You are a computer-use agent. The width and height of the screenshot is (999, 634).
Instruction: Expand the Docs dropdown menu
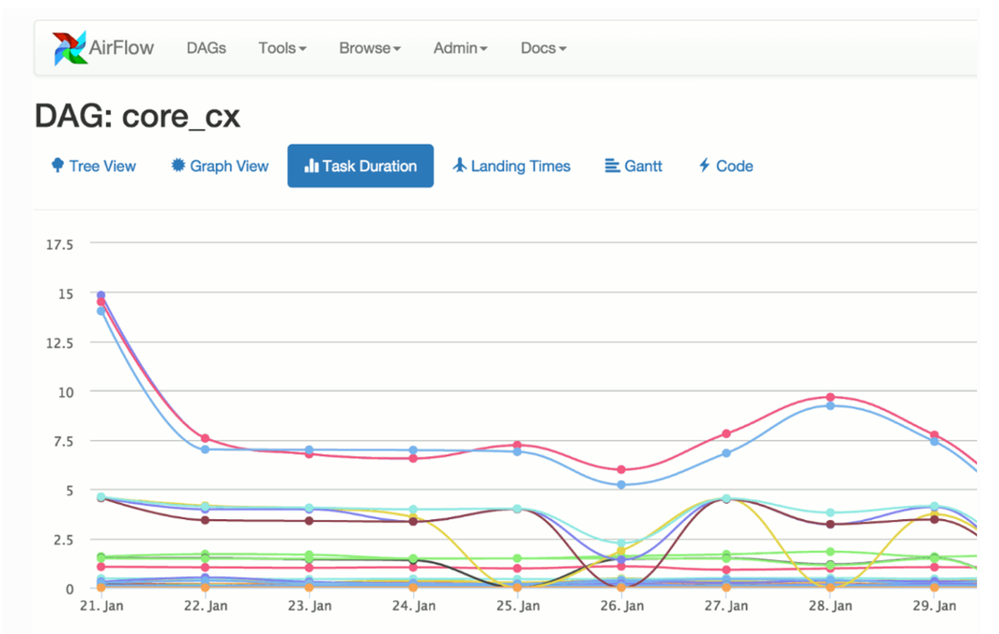coord(543,48)
